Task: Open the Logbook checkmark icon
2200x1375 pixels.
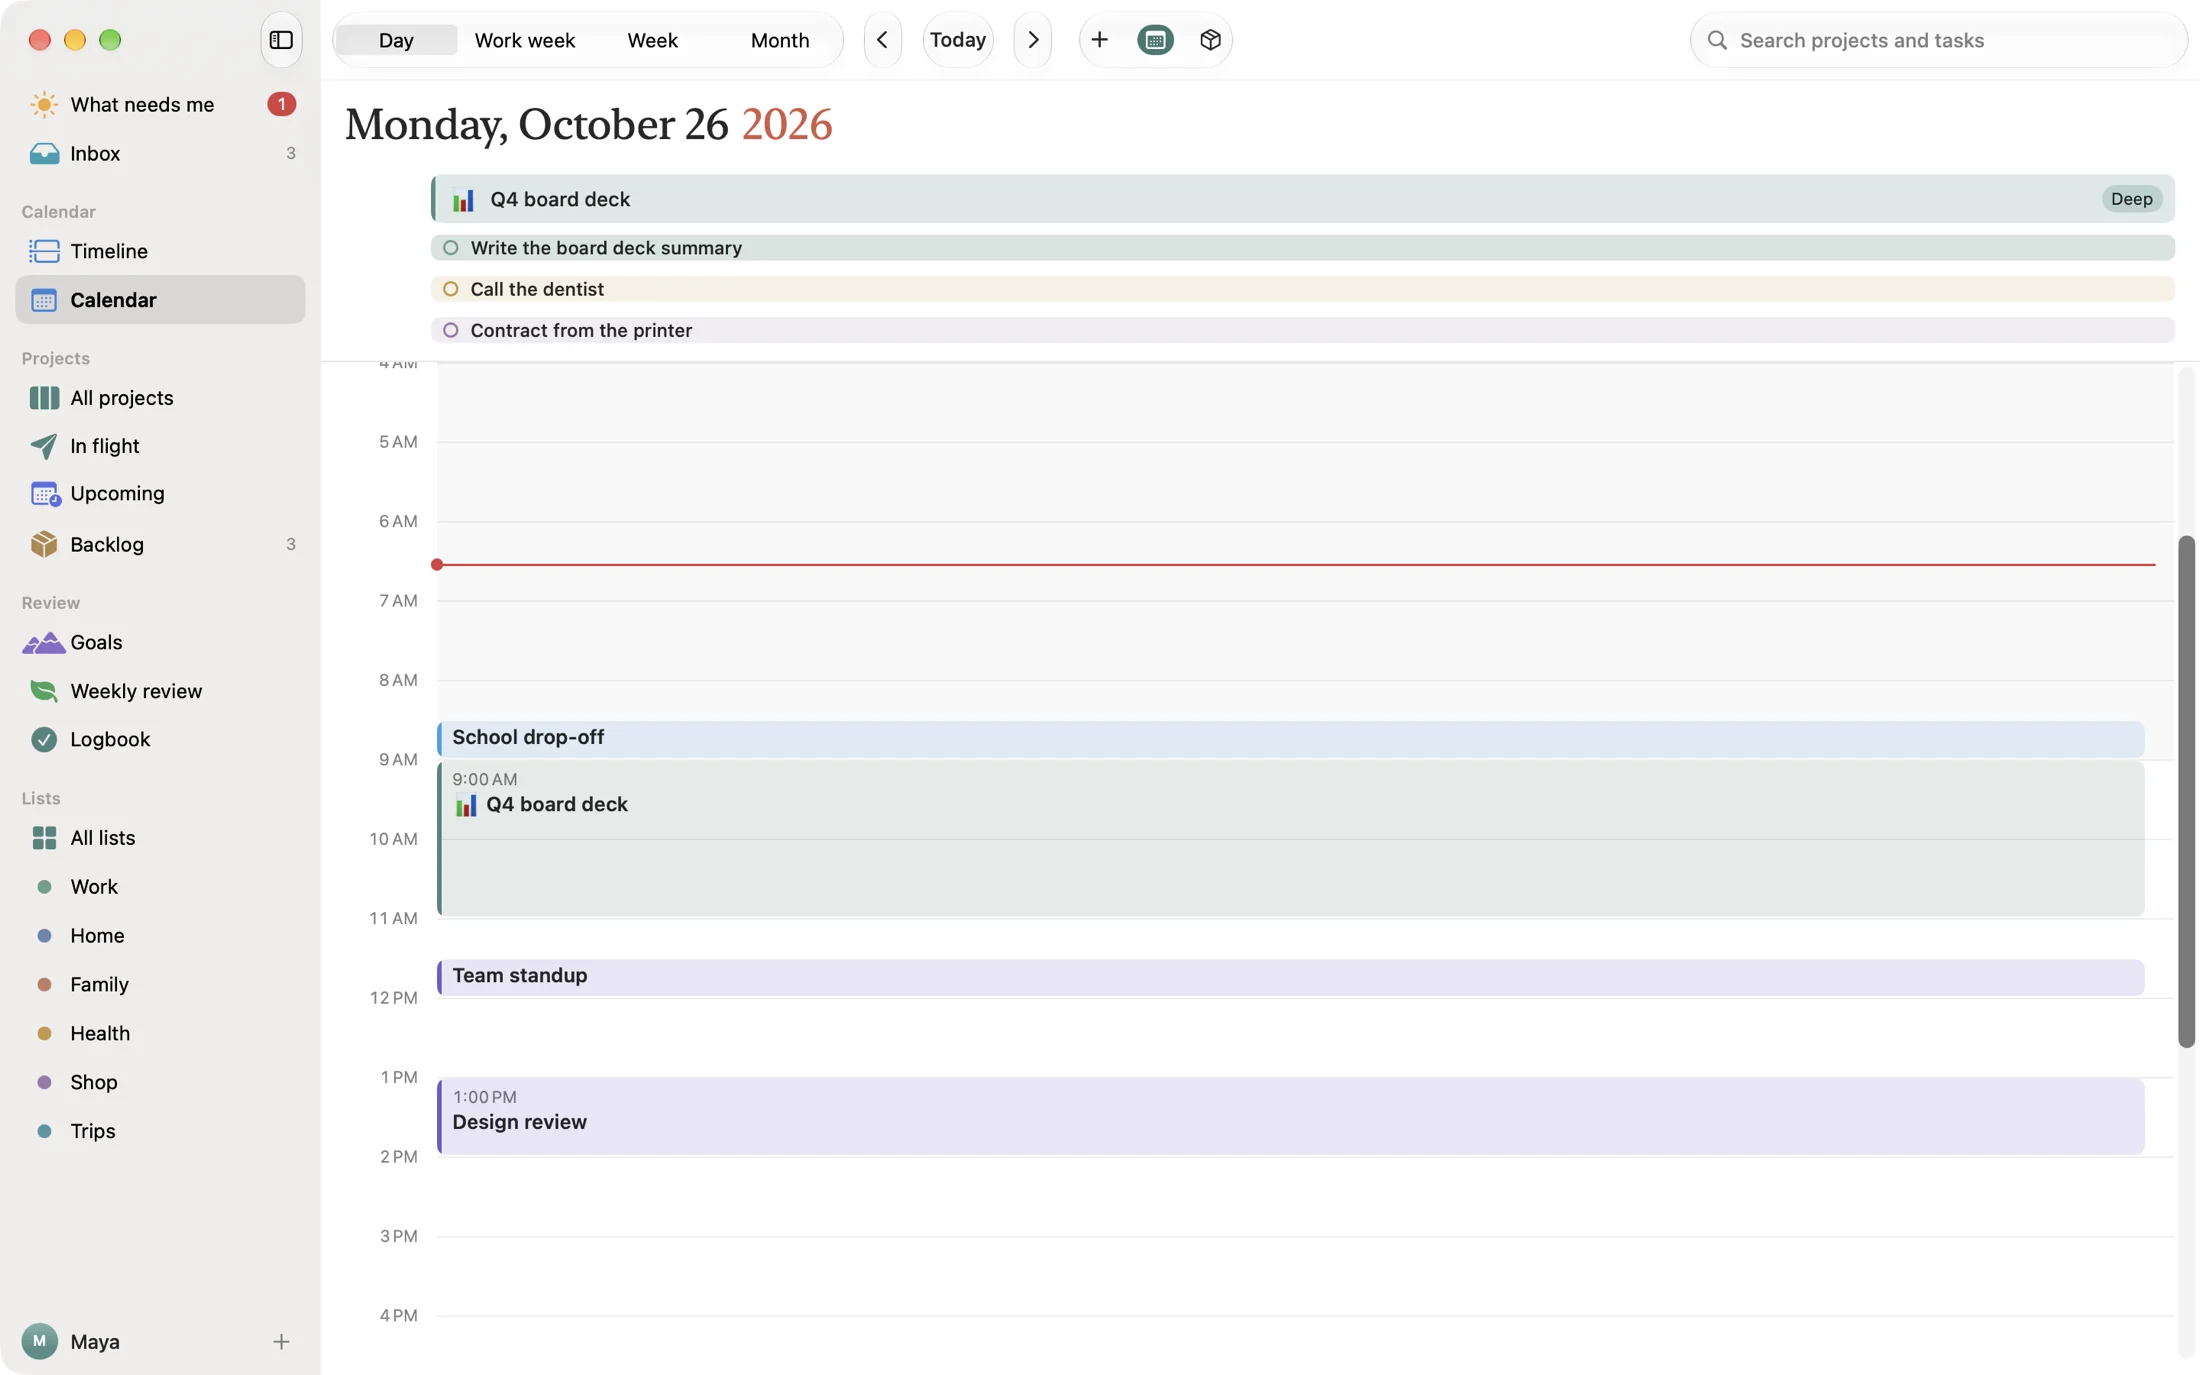Action: (43, 740)
